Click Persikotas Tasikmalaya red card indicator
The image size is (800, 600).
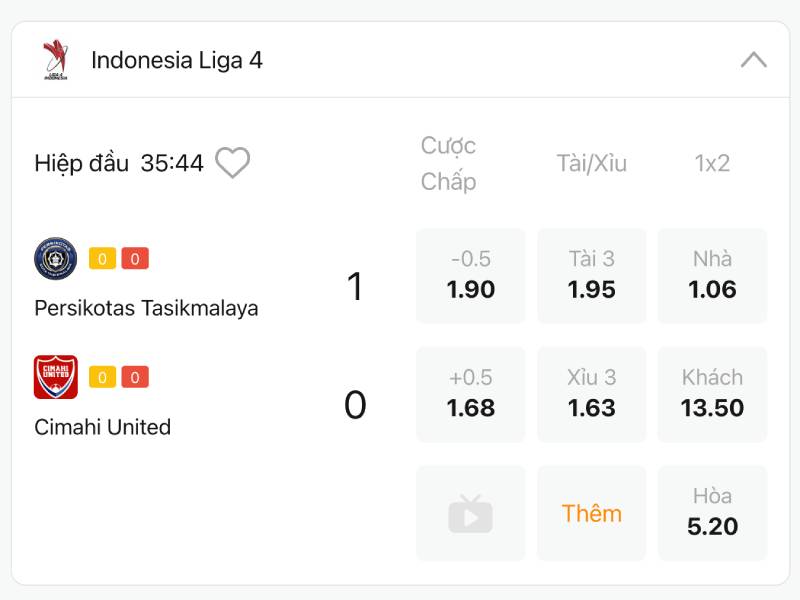[135, 259]
